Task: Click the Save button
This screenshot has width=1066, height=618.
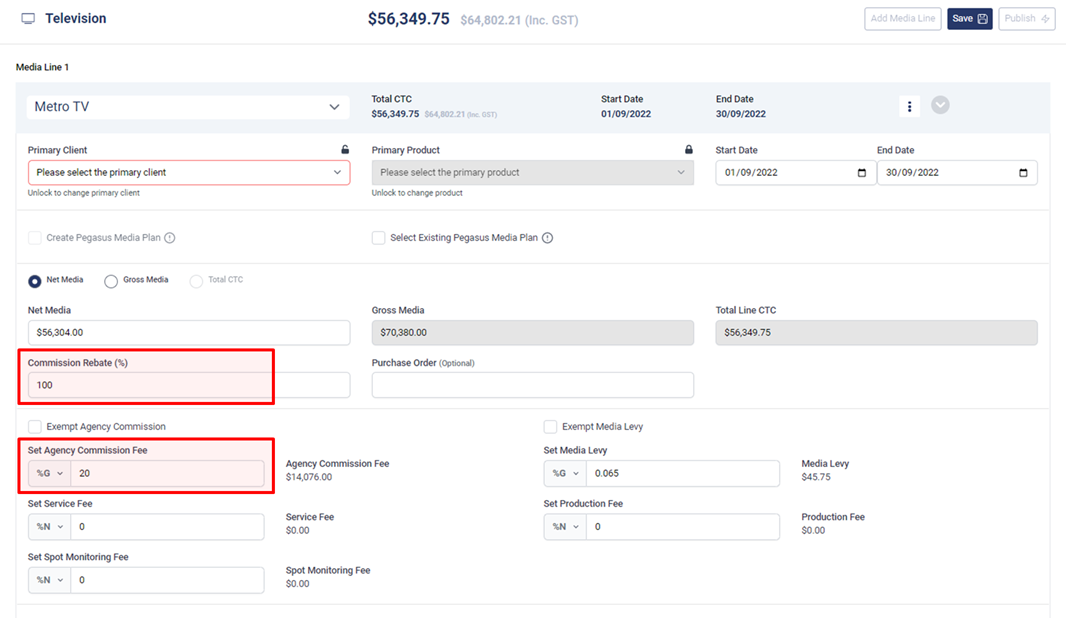Action: pyautogui.click(x=969, y=19)
